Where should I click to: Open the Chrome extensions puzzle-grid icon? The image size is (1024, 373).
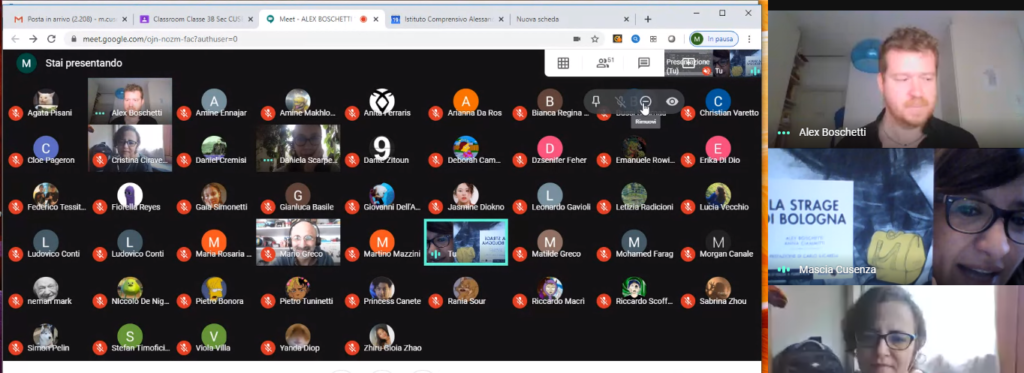point(653,39)
